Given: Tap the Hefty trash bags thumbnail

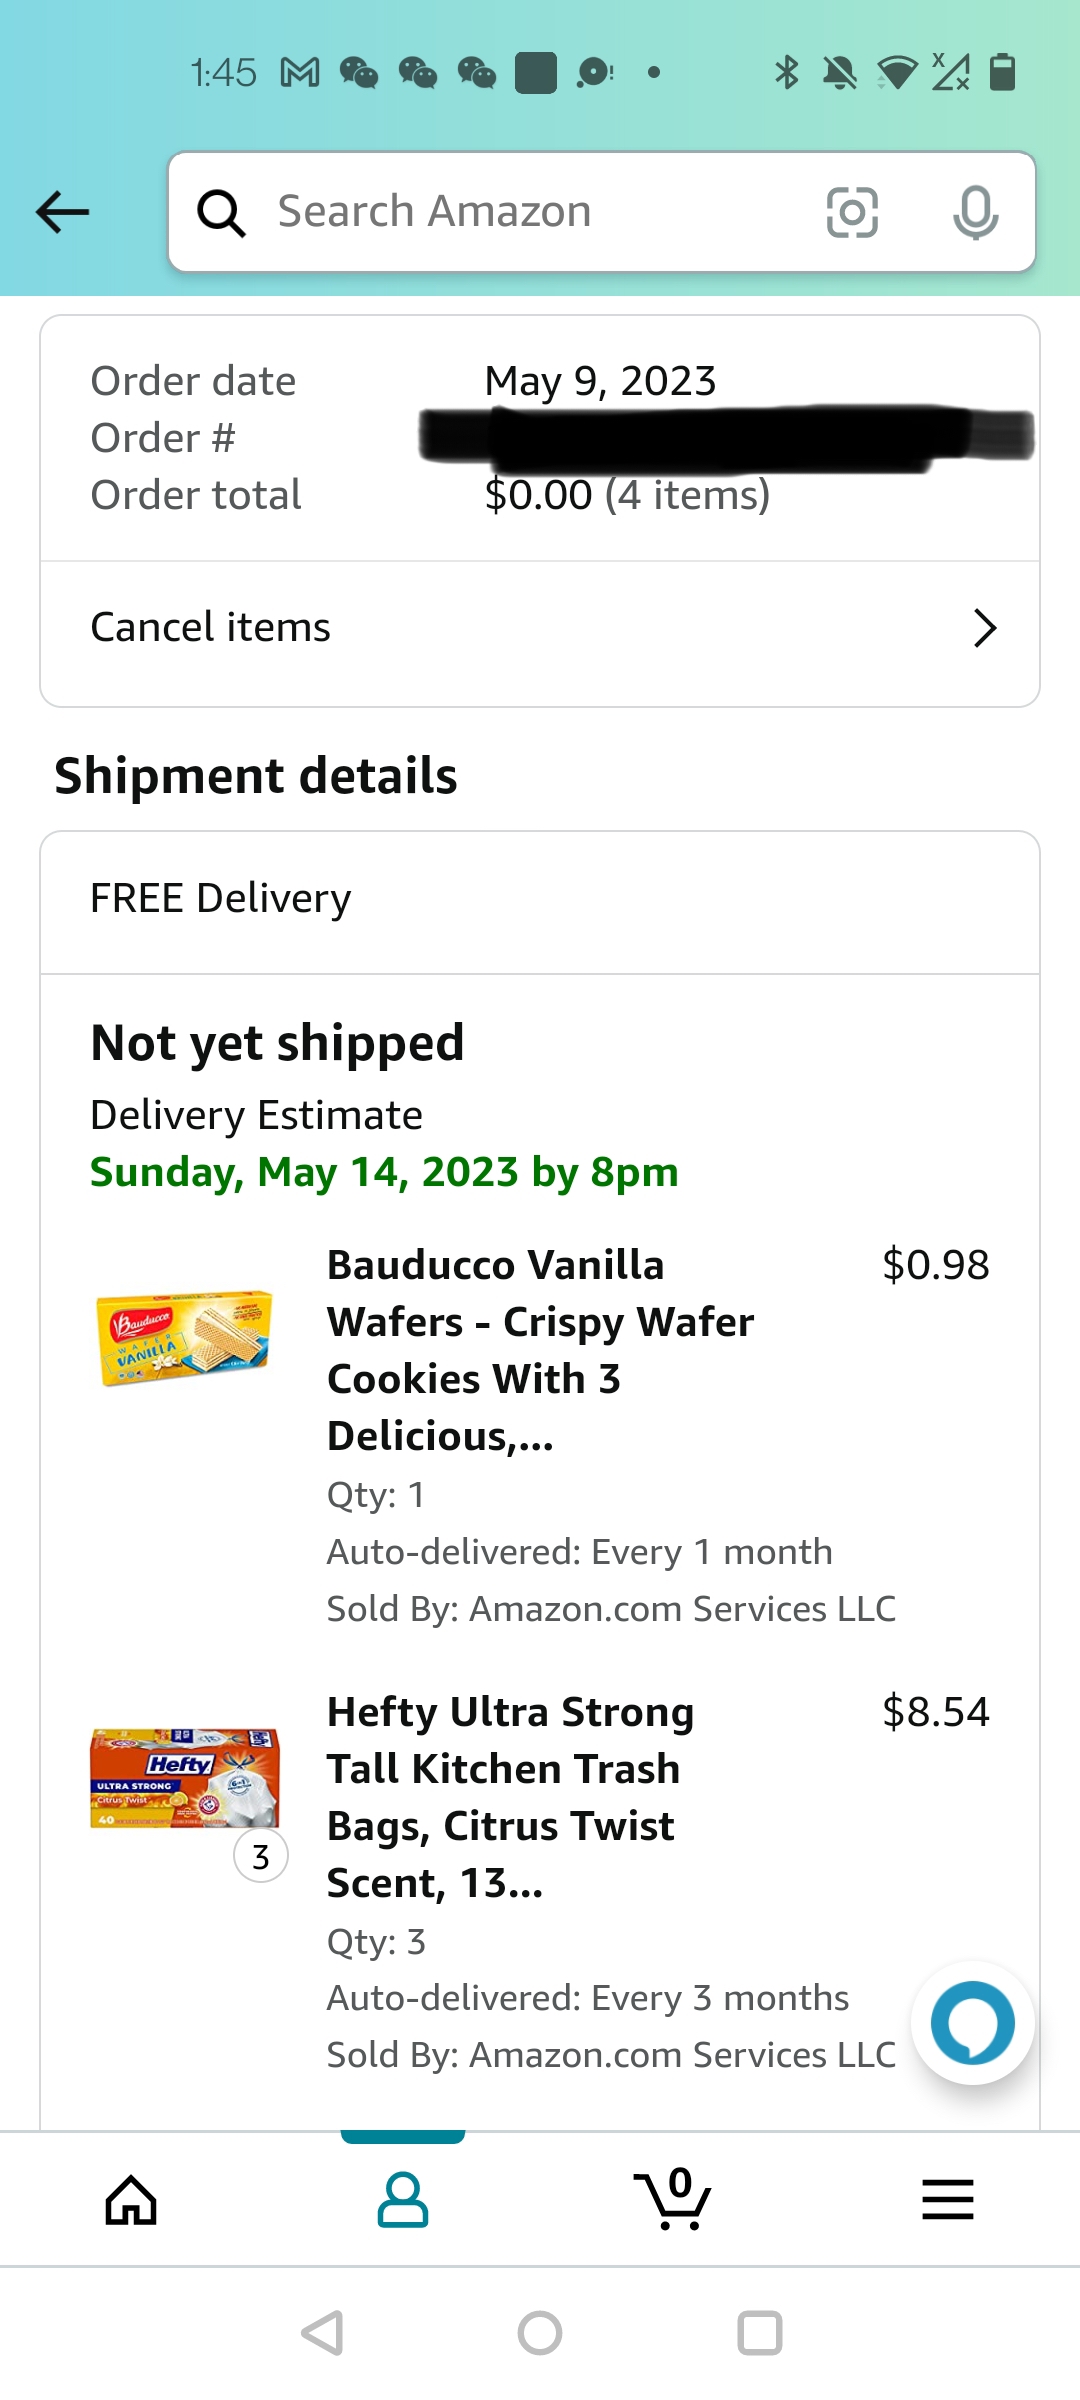Looking at the screenshot, I should [x=184, y=1778].
